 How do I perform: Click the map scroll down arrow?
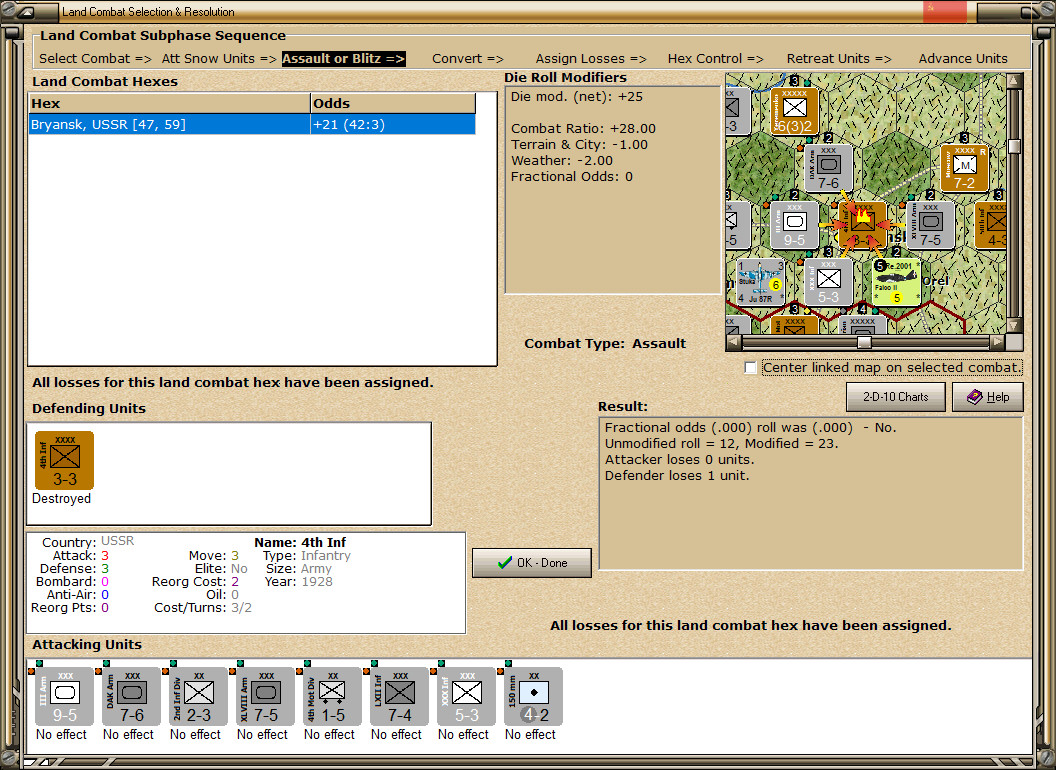tap(1014, 326)
